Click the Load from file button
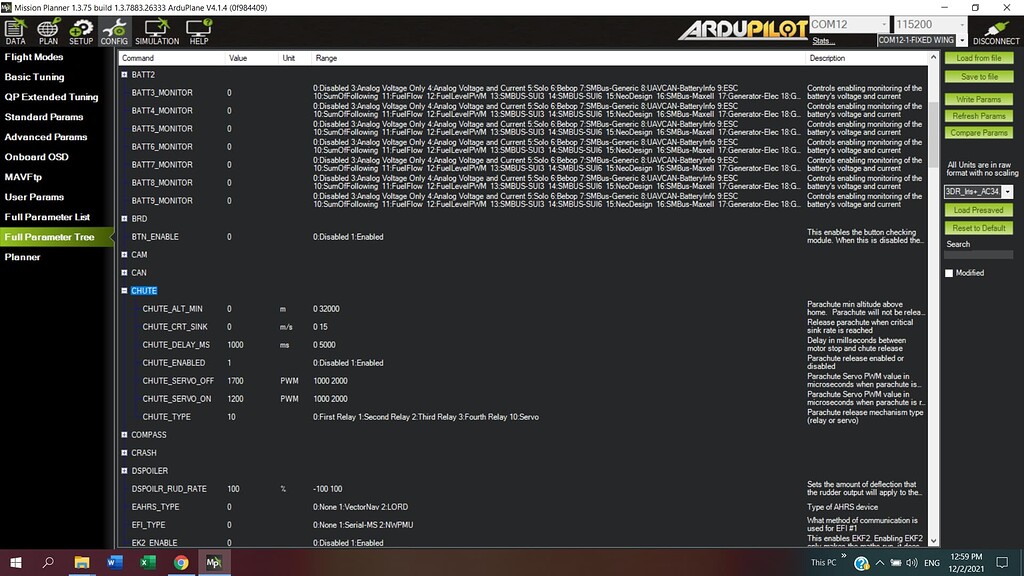This screenshot has width=1024, height=576. point(979,59)
